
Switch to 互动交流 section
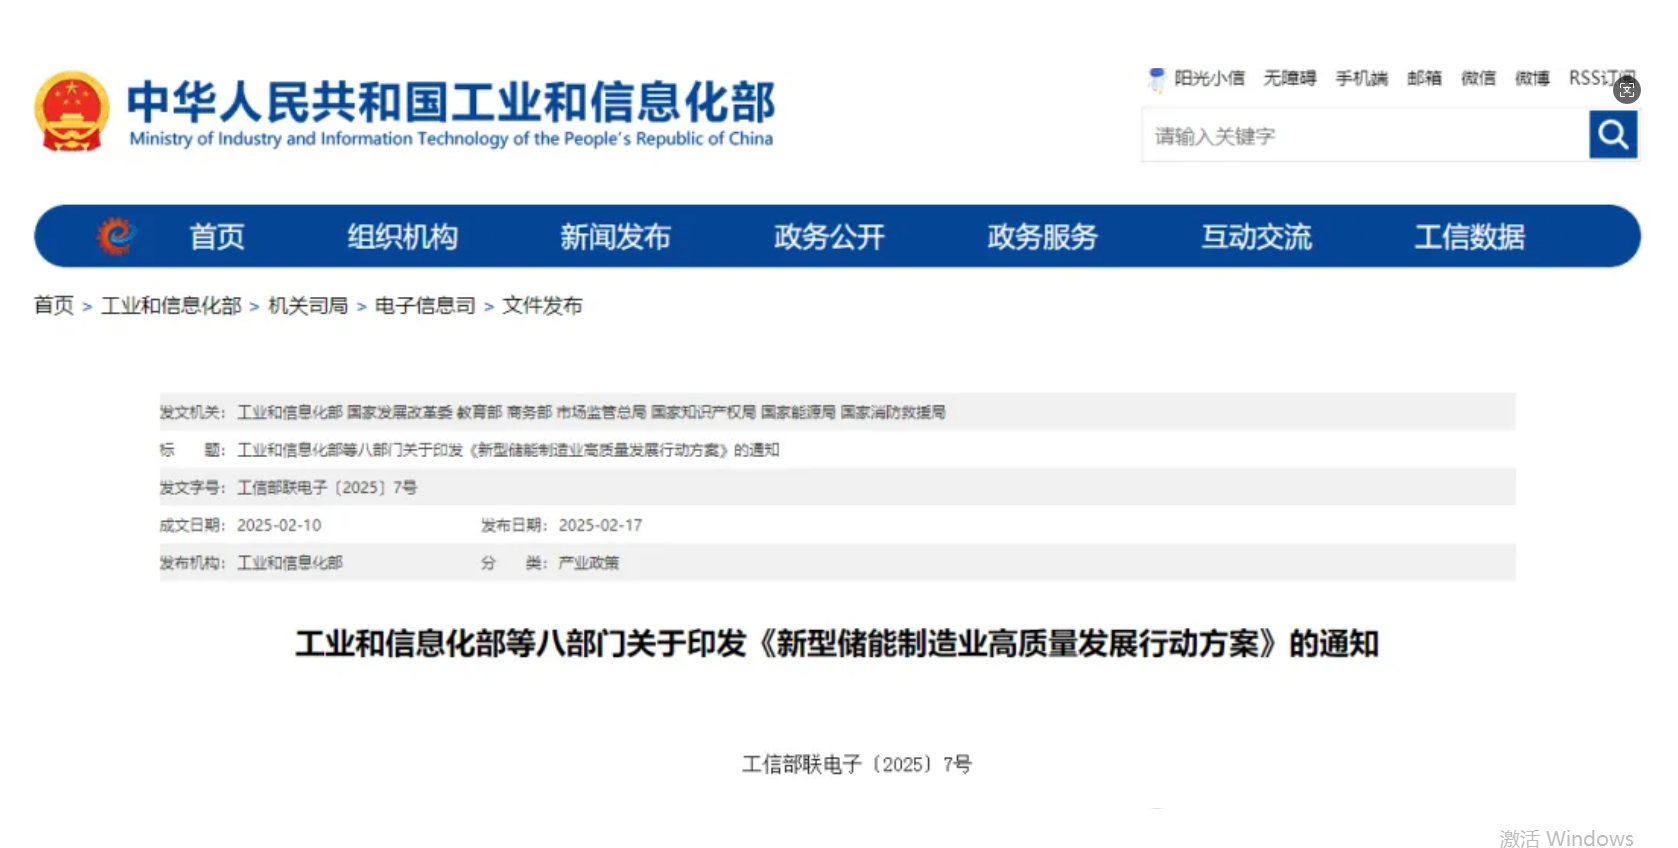1256,237
